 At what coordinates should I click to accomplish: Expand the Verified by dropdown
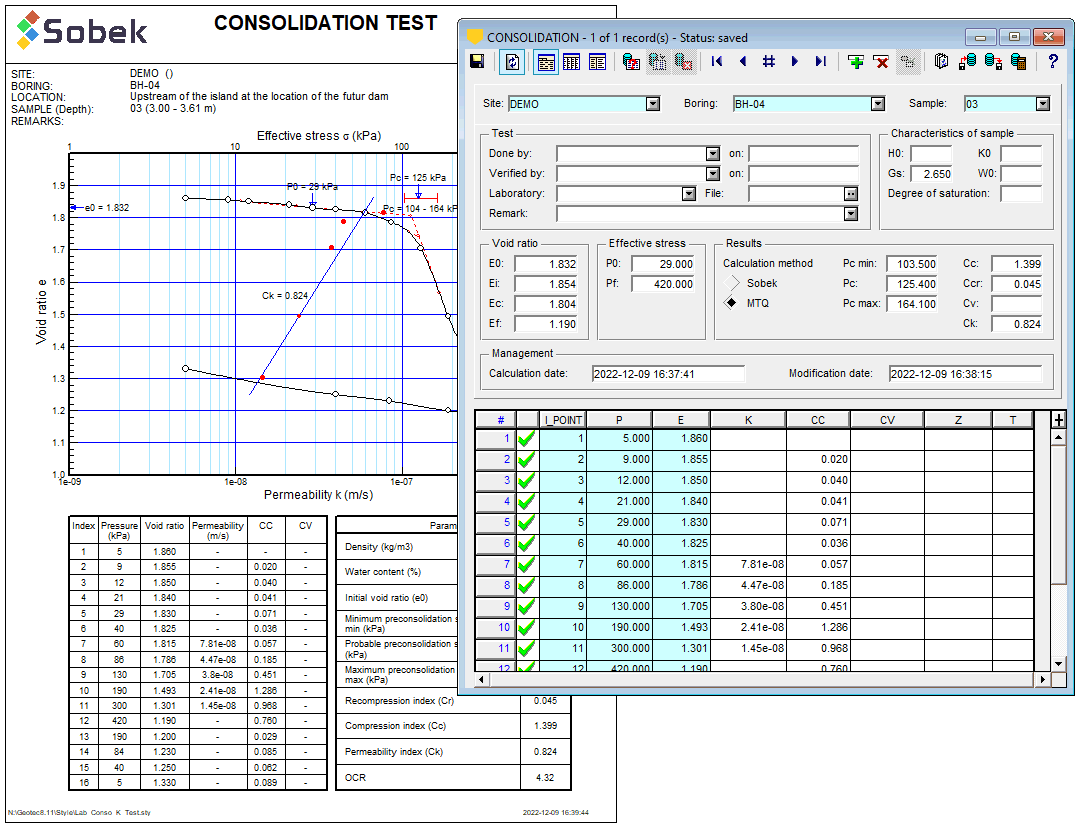click(713, 174)
